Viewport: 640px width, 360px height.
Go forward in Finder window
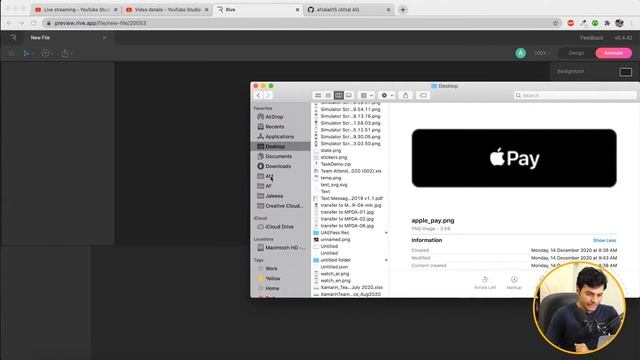coord(268,96)
